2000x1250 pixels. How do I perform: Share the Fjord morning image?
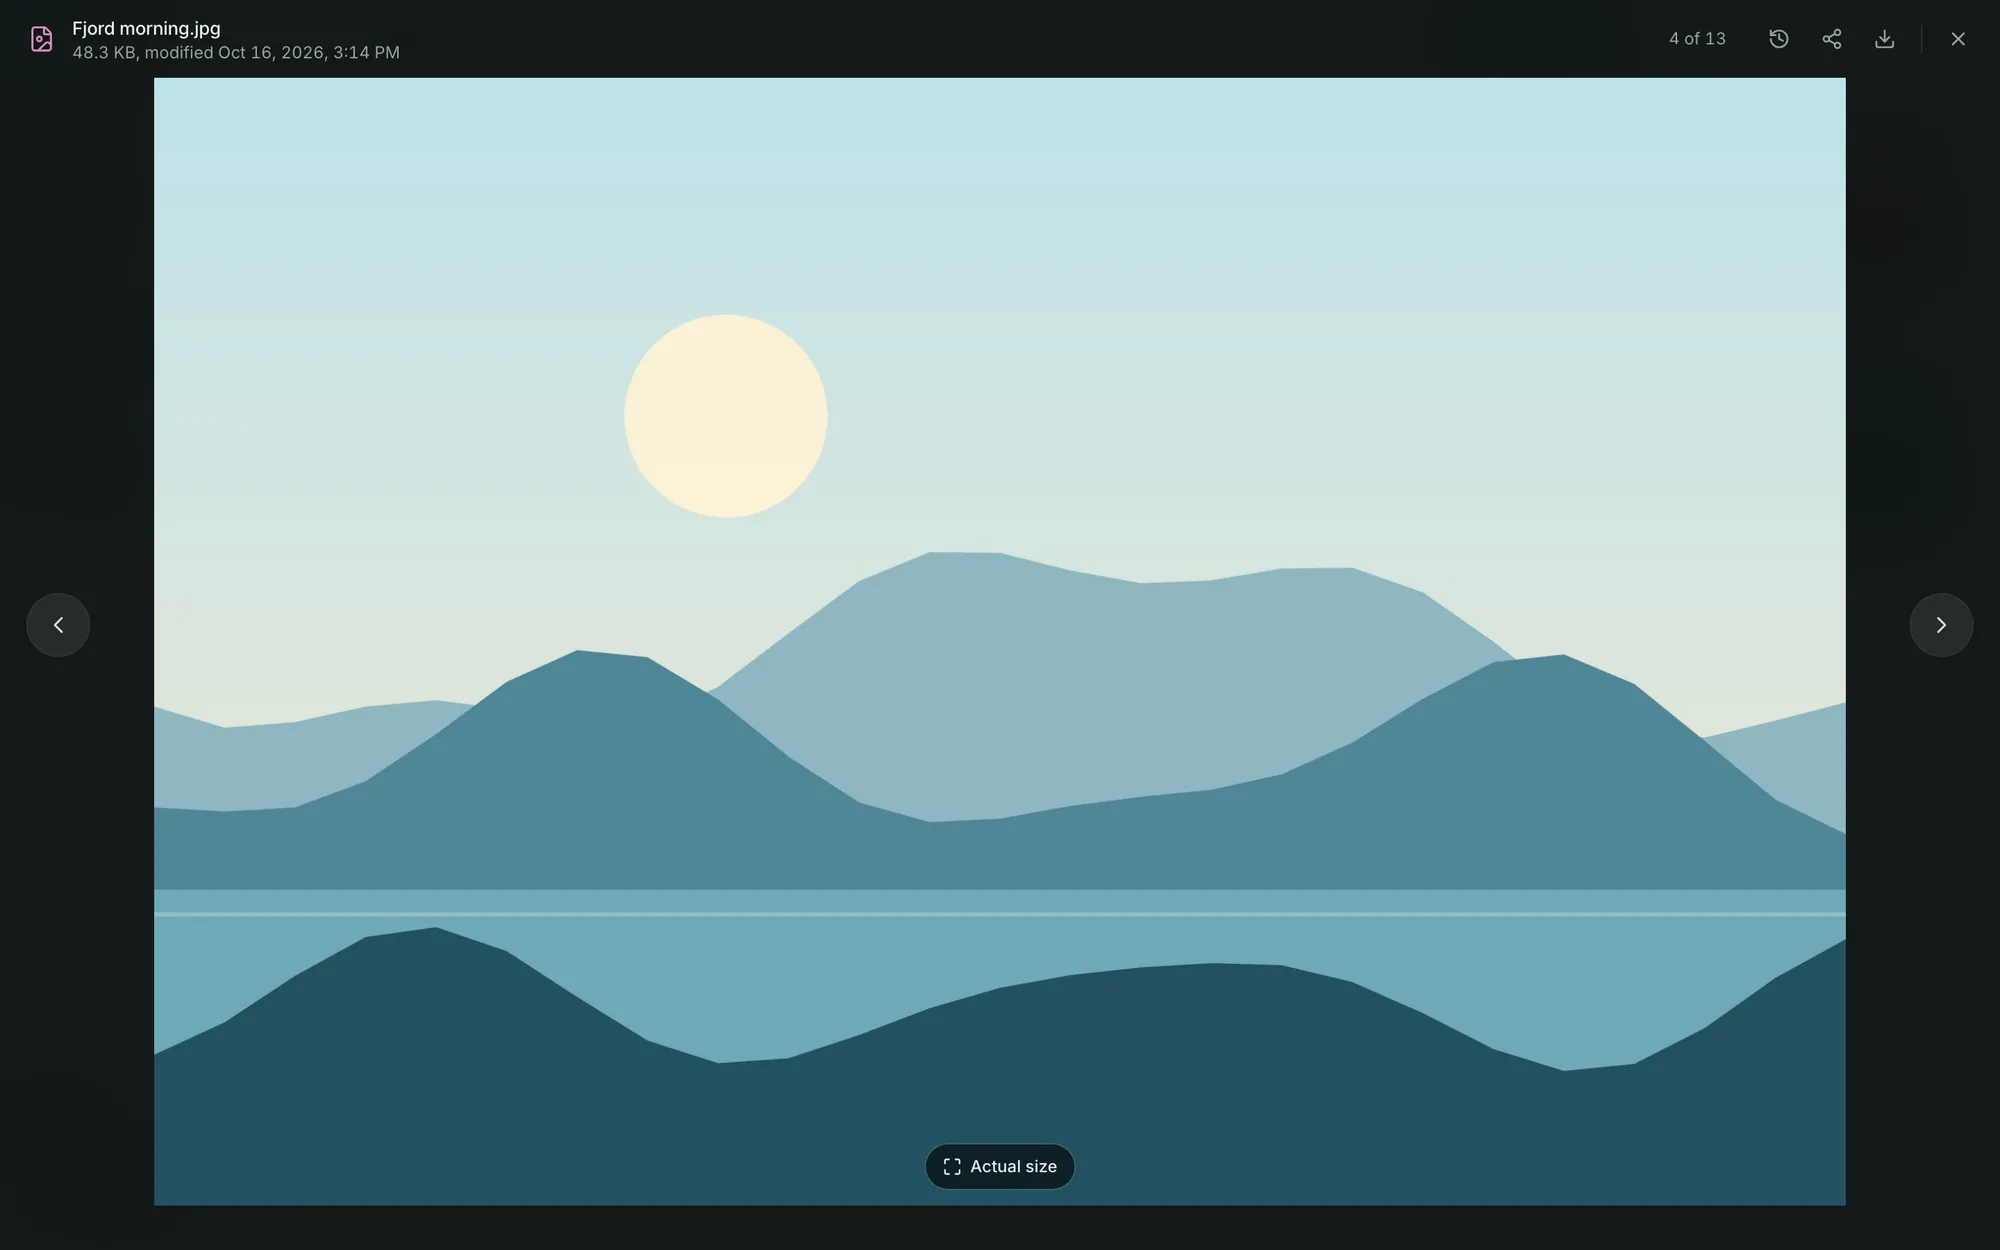[x=1831, y=39]
